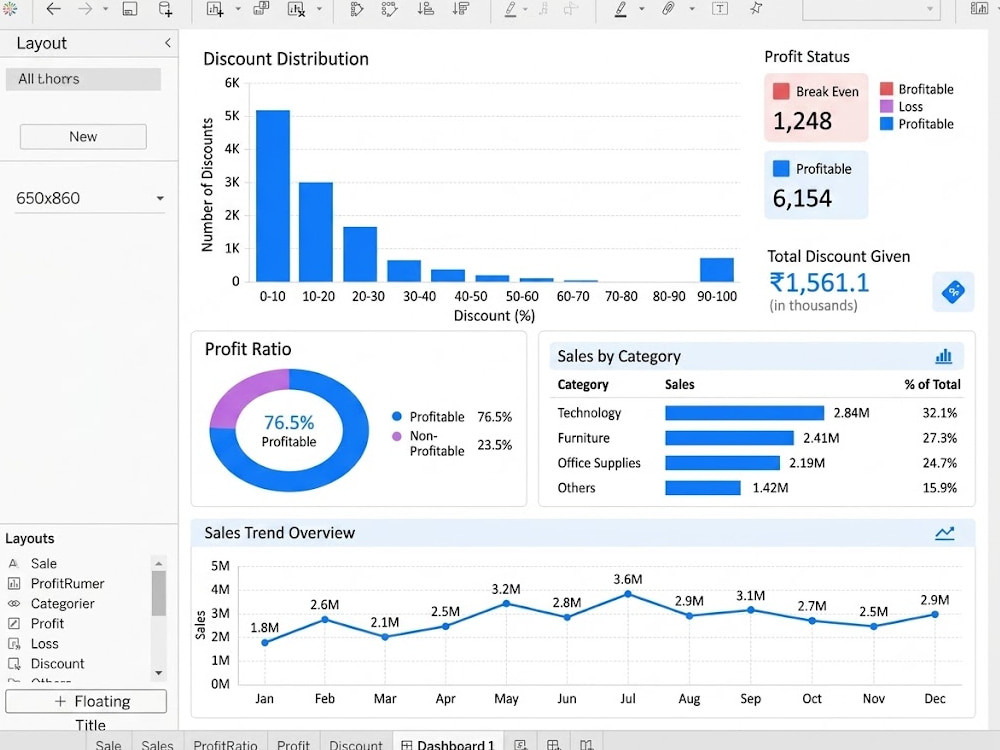Click the Sort Descending icon
1000x750 pixels.
click(x=460, y=9)
